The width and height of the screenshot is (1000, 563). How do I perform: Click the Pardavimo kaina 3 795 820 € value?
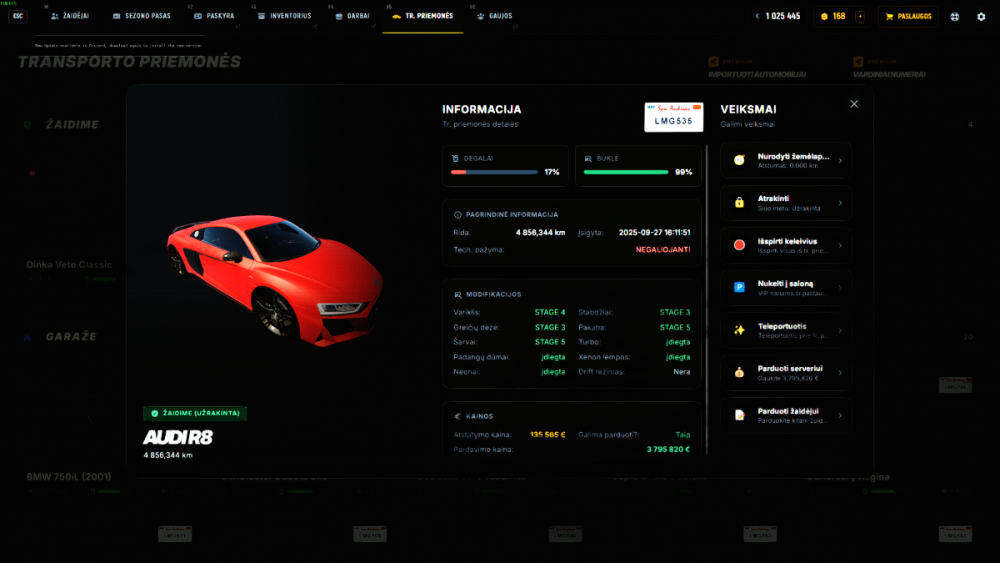(x=668, y=450)
